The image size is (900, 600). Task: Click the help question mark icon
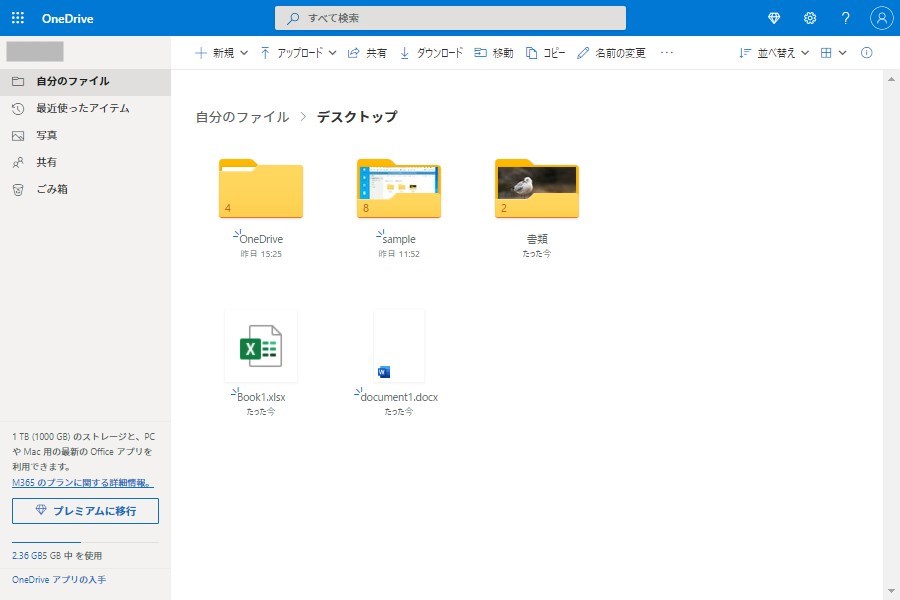click(845, 18)
